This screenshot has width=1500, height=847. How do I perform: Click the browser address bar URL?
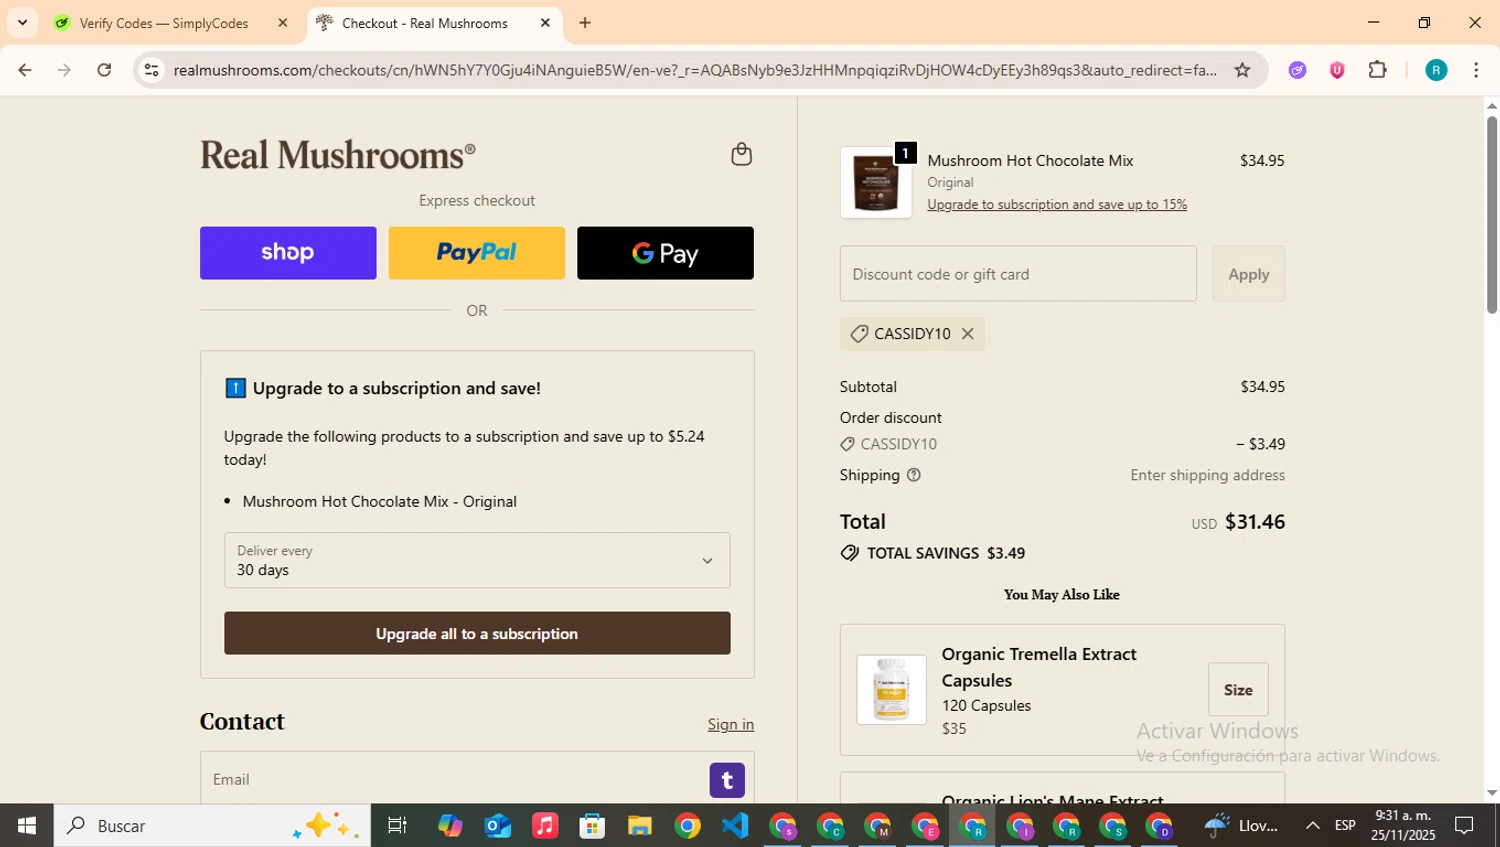695,70
